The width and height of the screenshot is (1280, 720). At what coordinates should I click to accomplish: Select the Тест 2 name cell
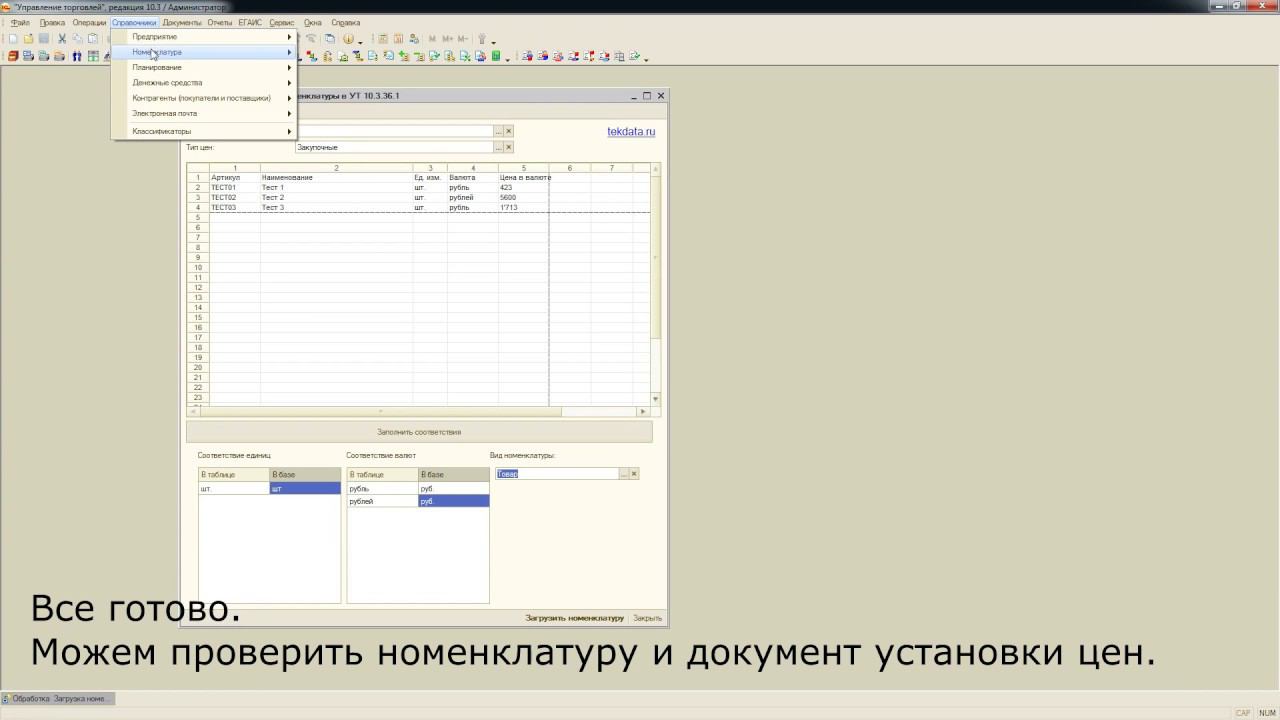336,197
